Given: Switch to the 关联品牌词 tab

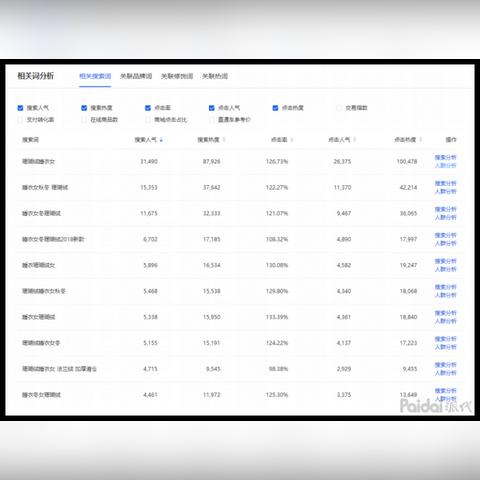Looking at the screenshot, I should pos(136,76).
